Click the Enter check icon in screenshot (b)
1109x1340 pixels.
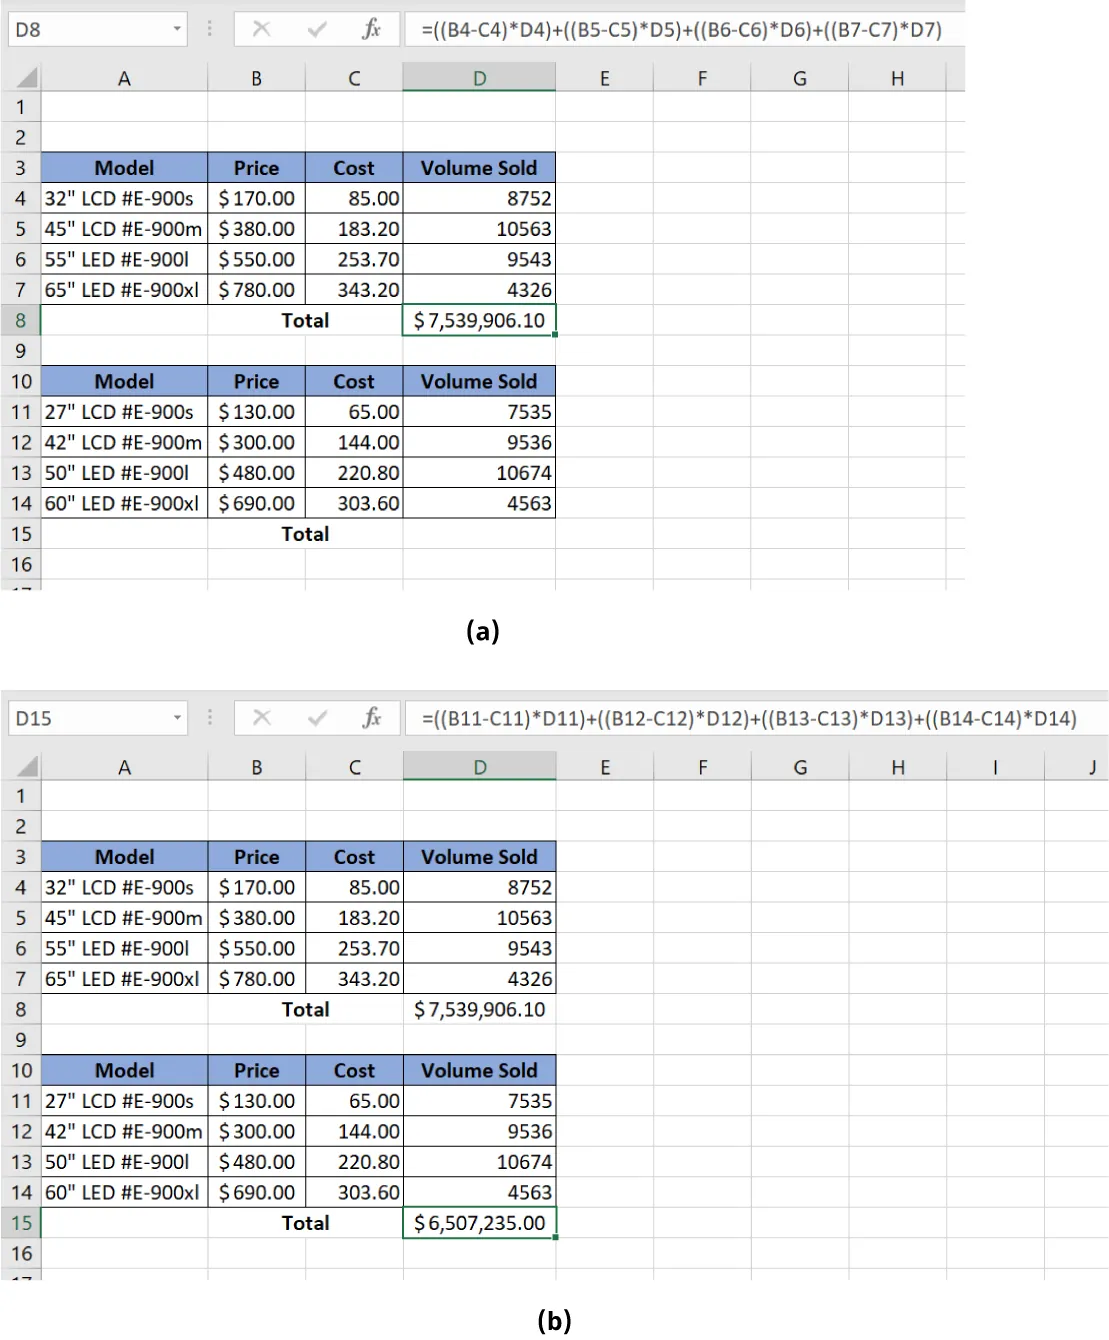point(315,718)
